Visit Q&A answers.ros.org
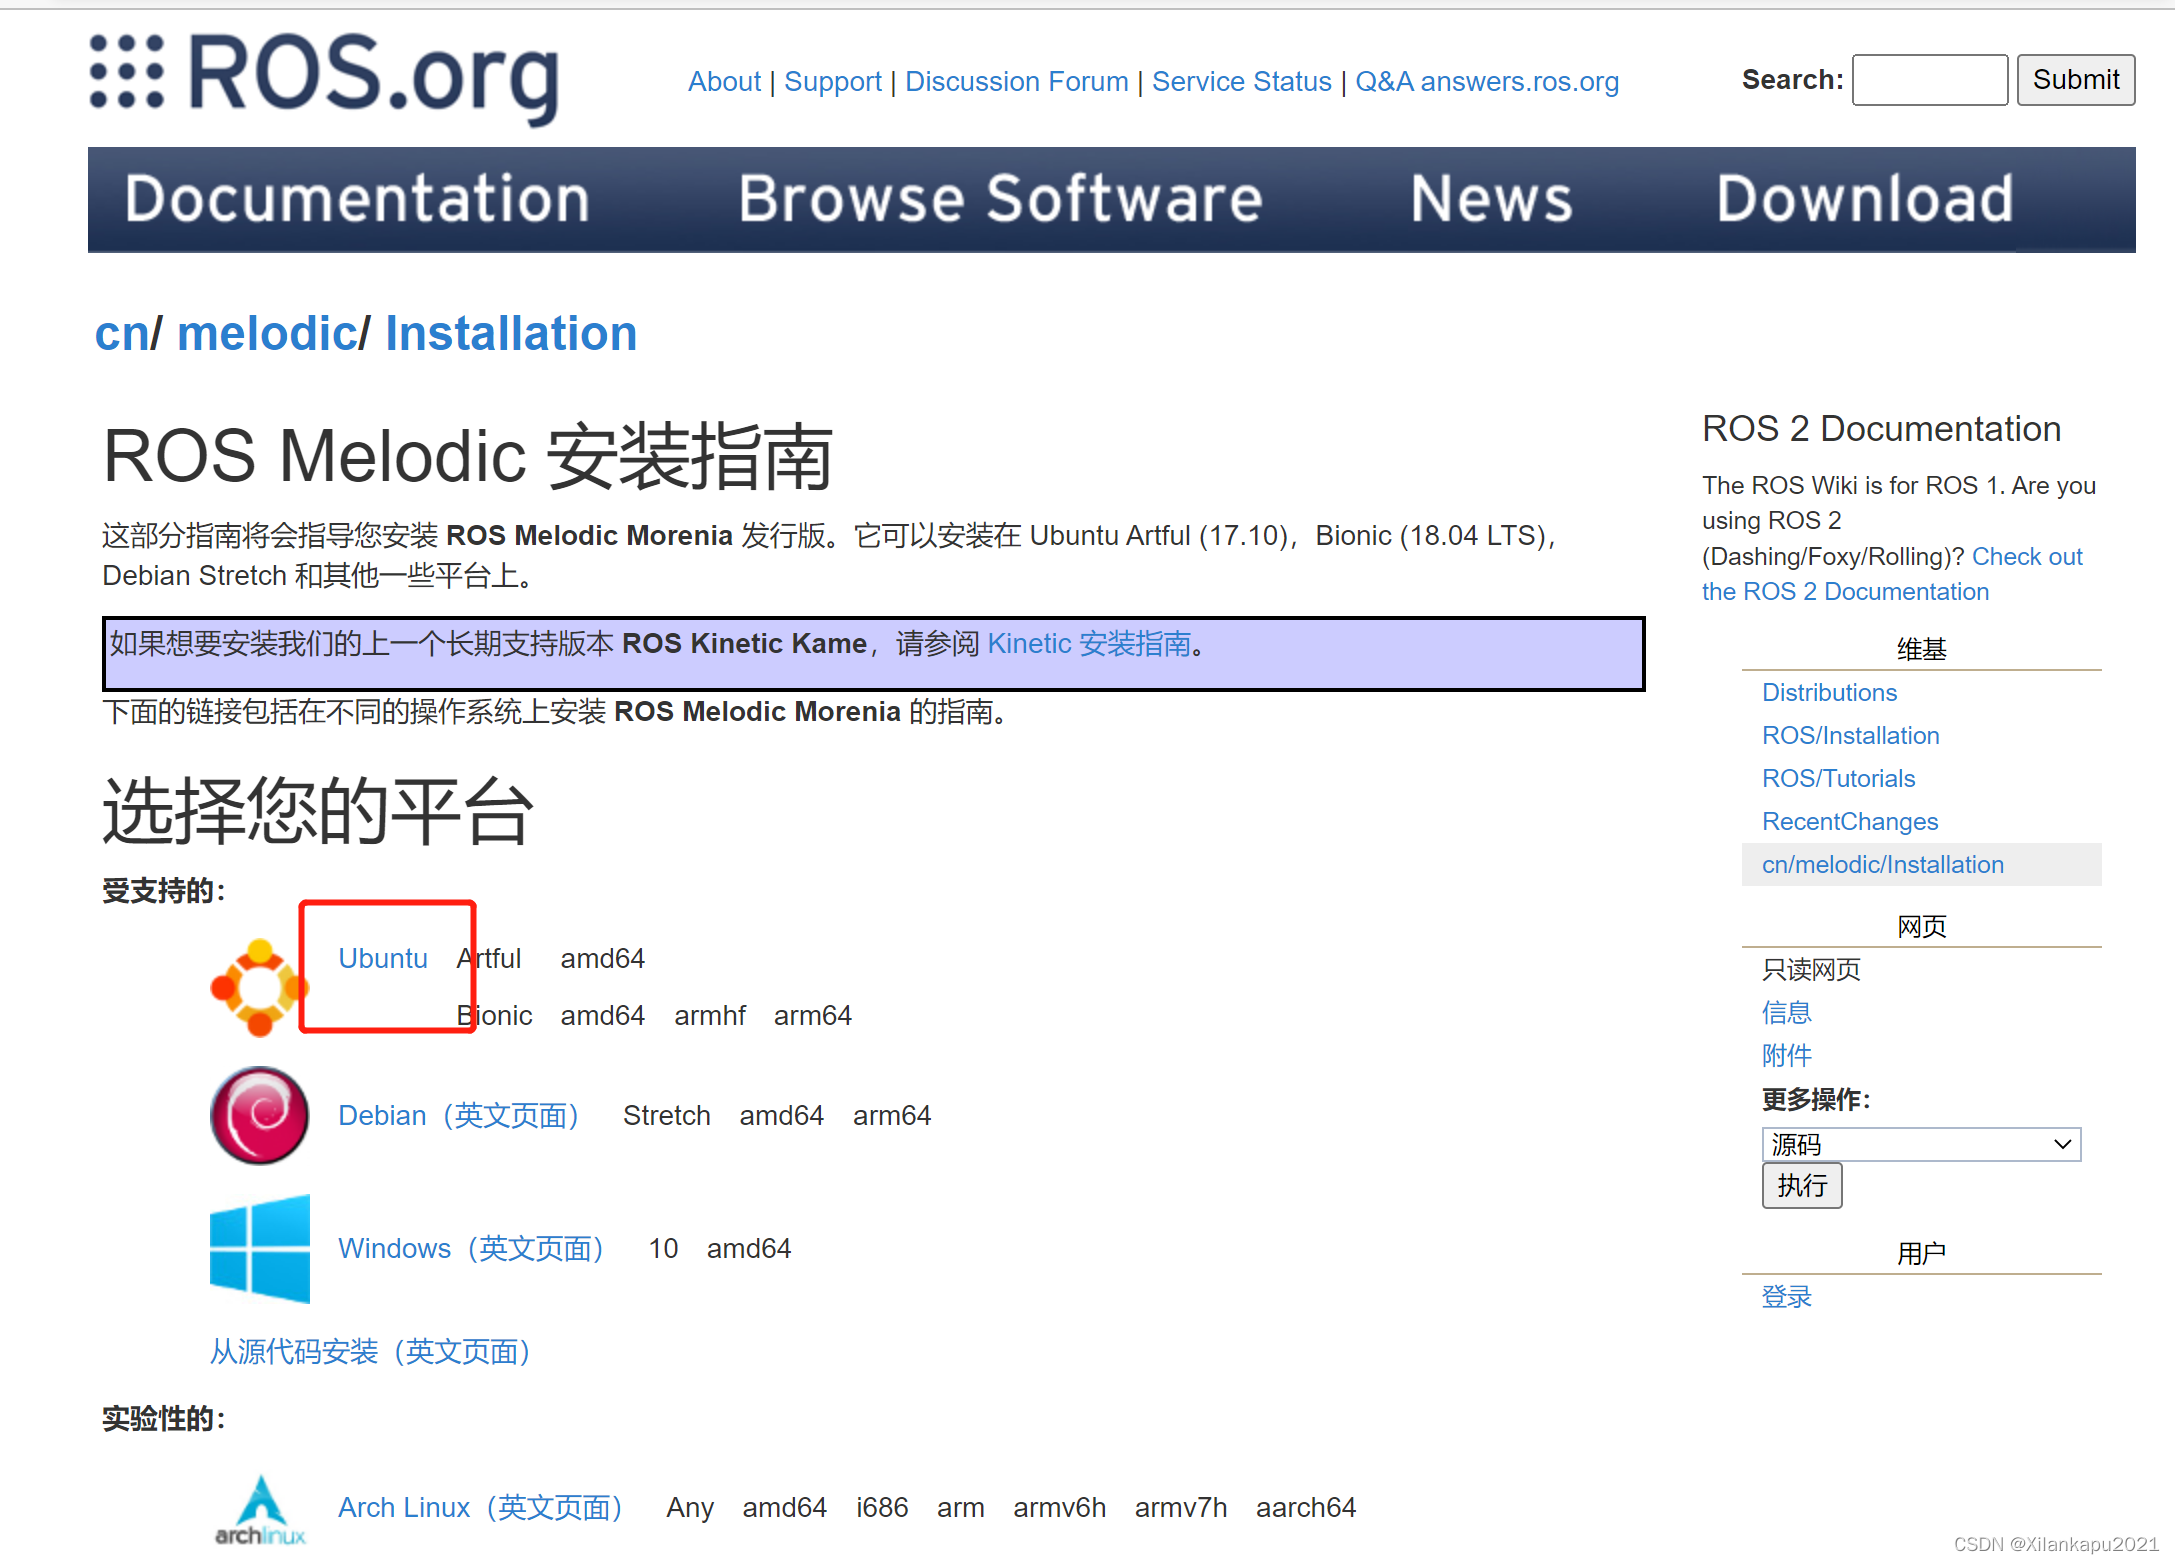The width and height of the screenshot is (2175, 1564). click(x=1486, y=81)
